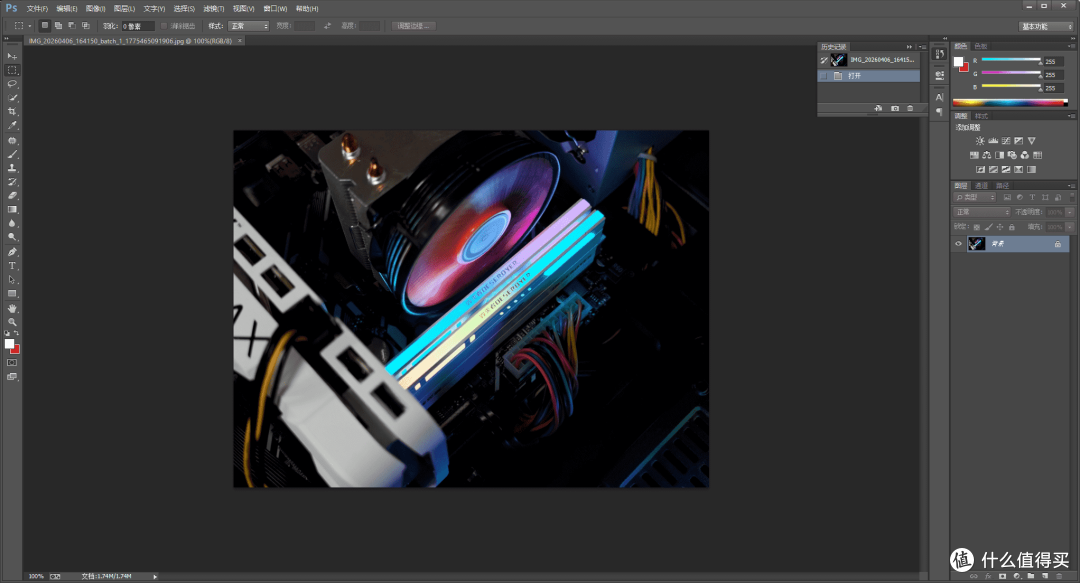This screenshot has height=583, width=1080.
Task: Set history brush source on 打开 state
Action: click(824, 76)
